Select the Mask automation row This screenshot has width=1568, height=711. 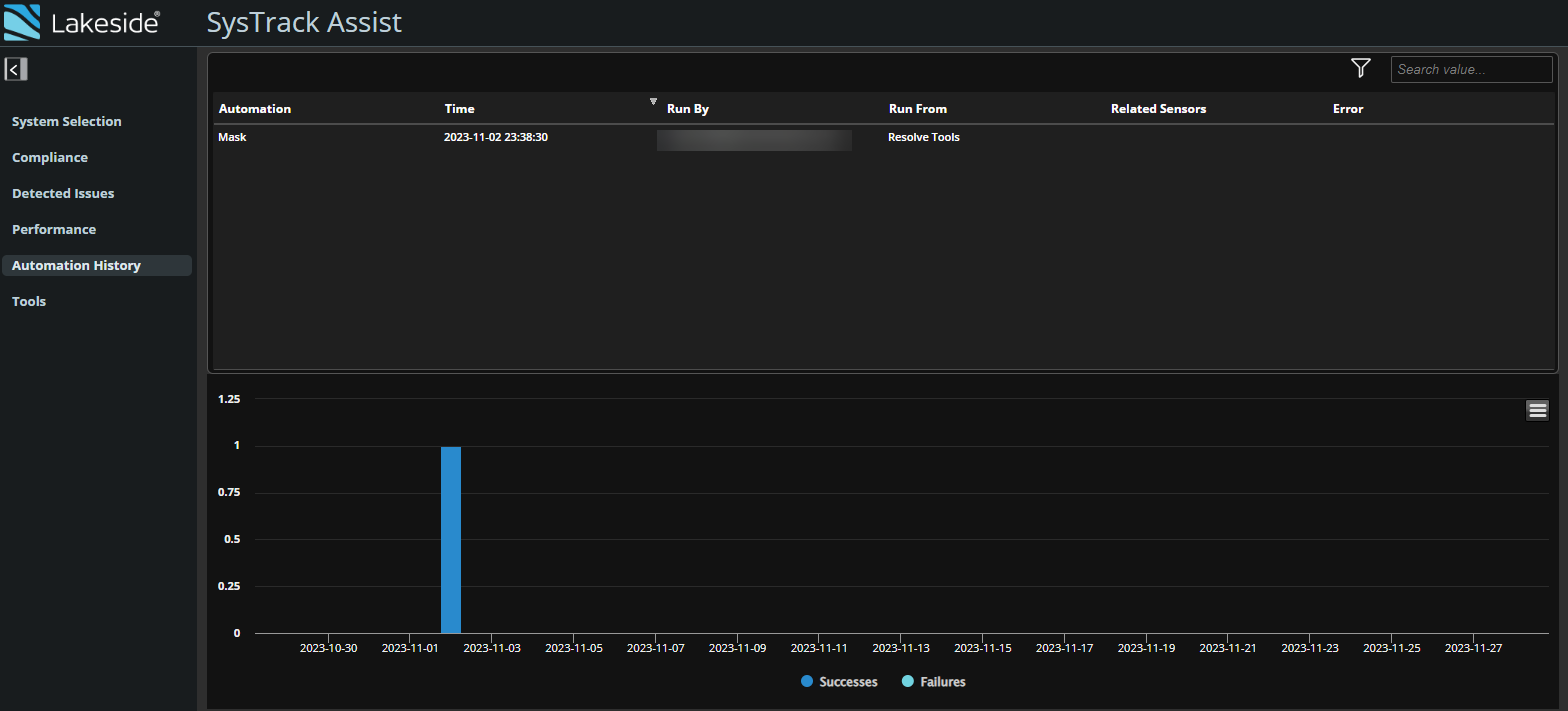pos(232,138)
